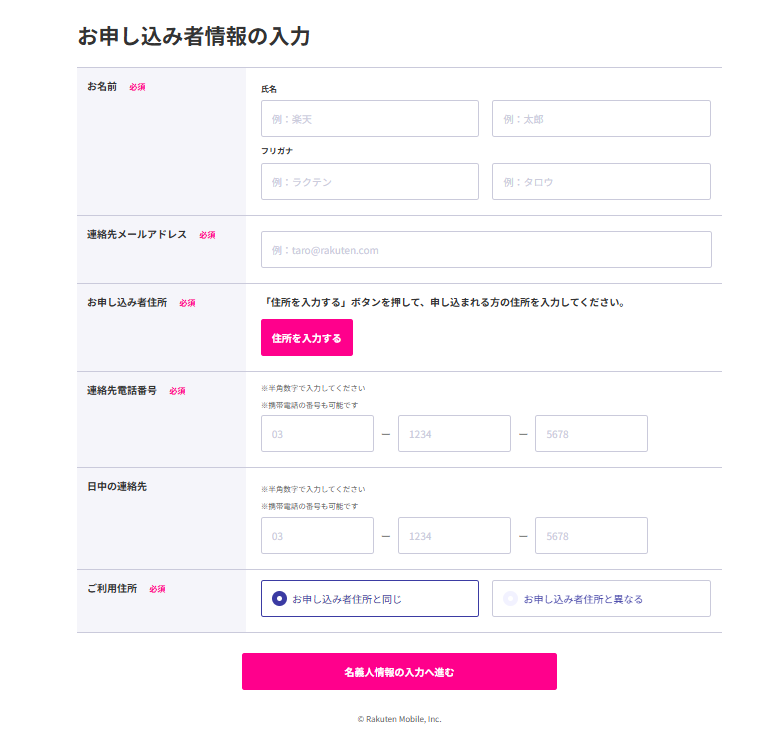Click contact phone middle field (1234)
The image size is (767, 738).
tap(454, 434)
